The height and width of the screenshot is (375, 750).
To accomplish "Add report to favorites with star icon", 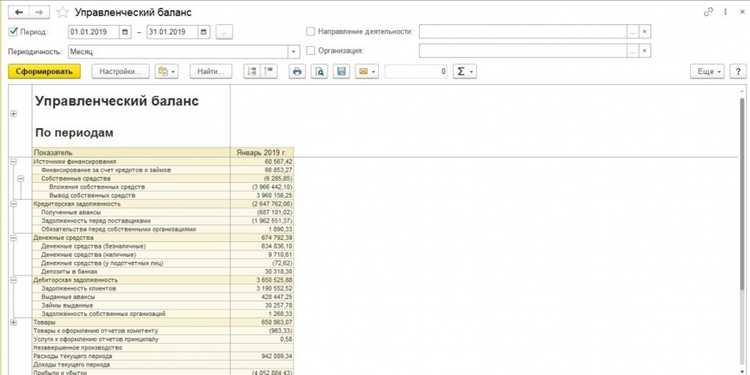I will pyautogui.click(x=62, y=12).
